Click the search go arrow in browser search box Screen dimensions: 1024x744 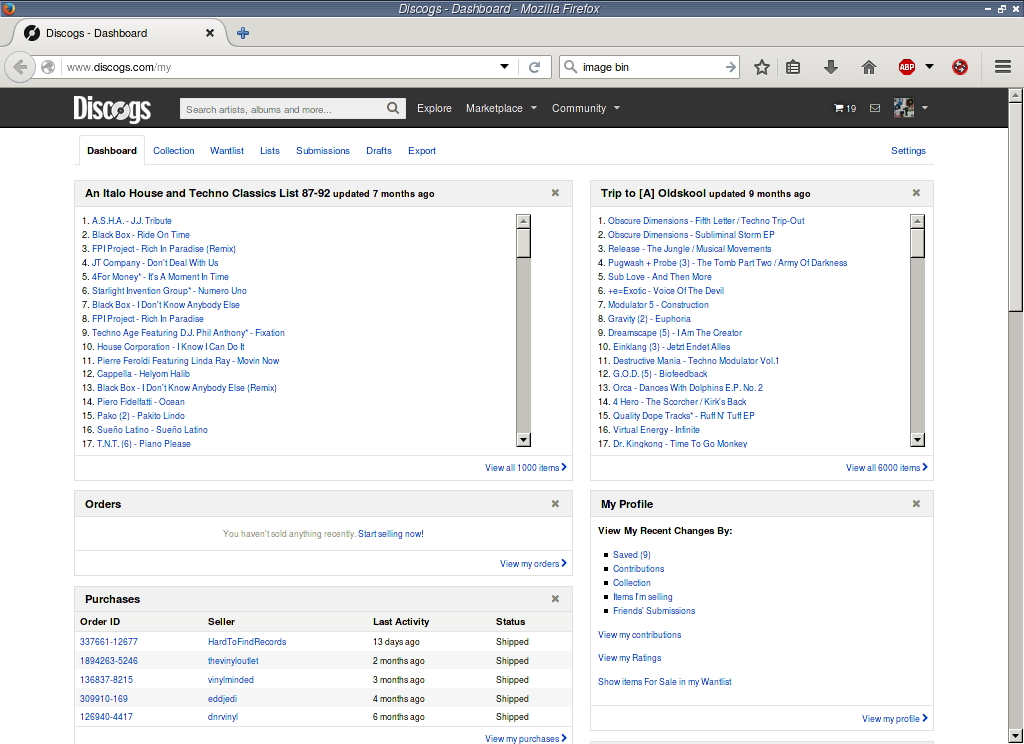coord(731,67)
